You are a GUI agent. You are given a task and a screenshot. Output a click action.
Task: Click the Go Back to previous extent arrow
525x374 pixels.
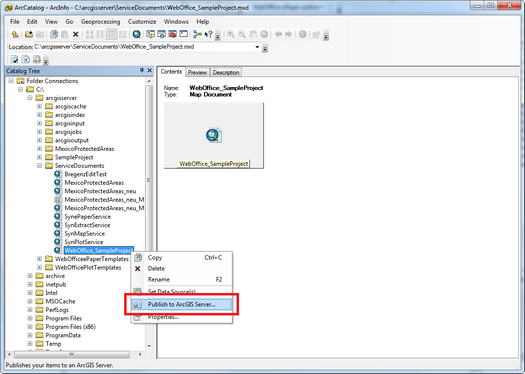tap(278, 34)
